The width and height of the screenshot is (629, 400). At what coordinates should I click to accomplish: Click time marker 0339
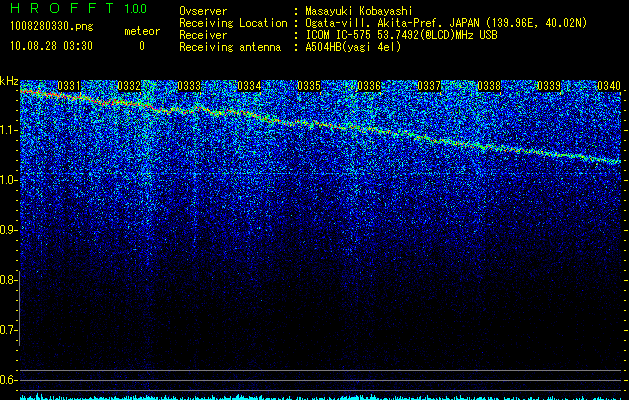pyautogui.click(x=549, y=86)
